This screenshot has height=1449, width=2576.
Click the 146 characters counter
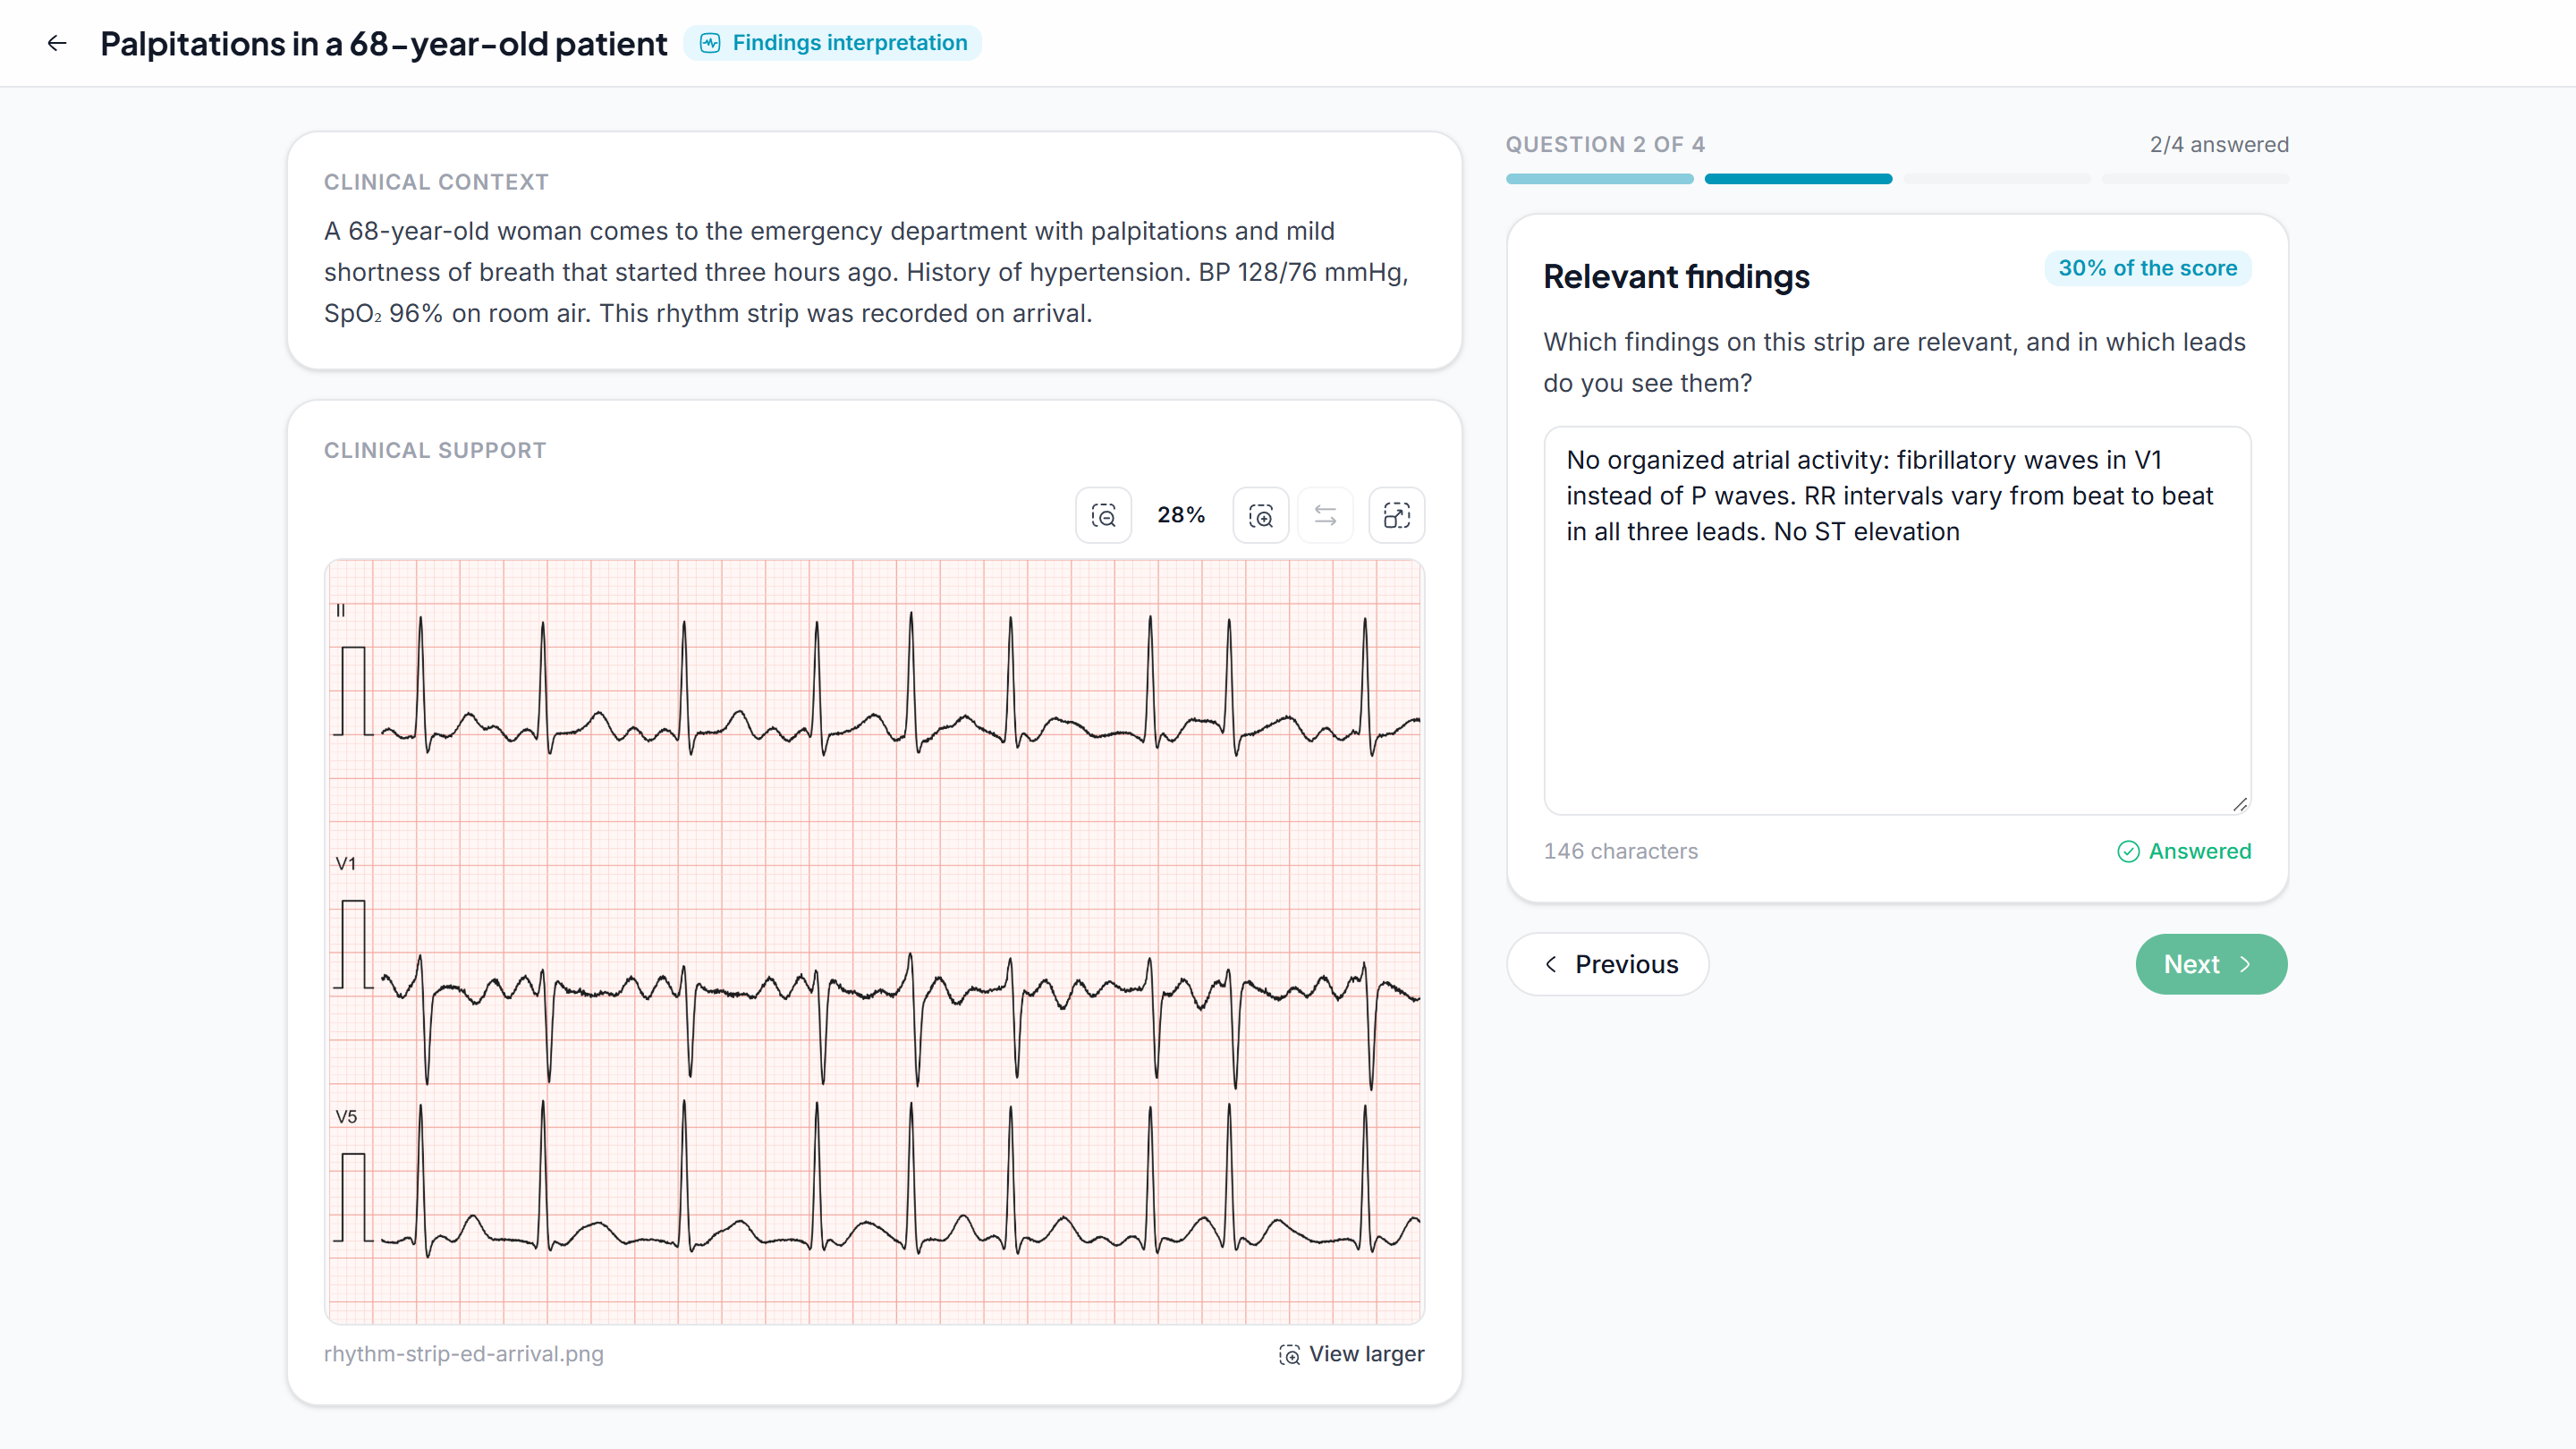point(1620,851)
